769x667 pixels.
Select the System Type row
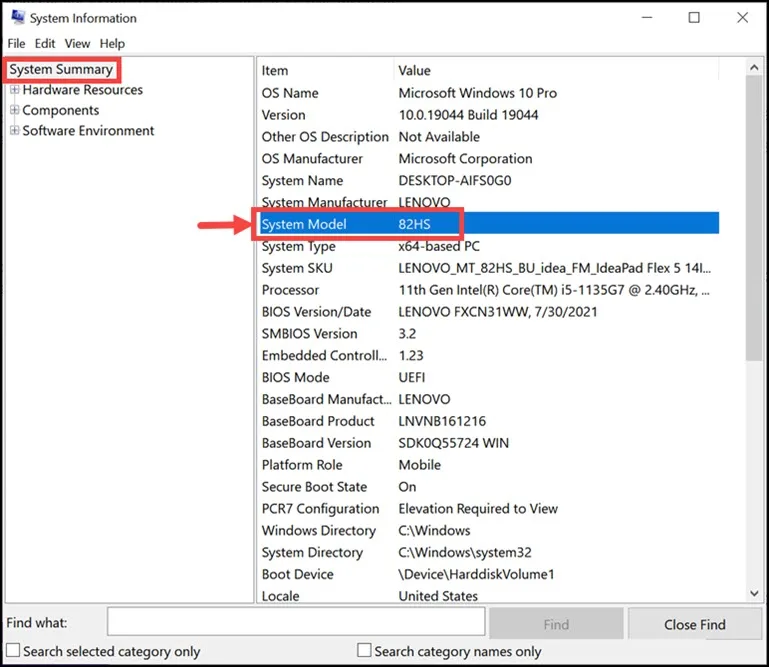pos(488,246)
